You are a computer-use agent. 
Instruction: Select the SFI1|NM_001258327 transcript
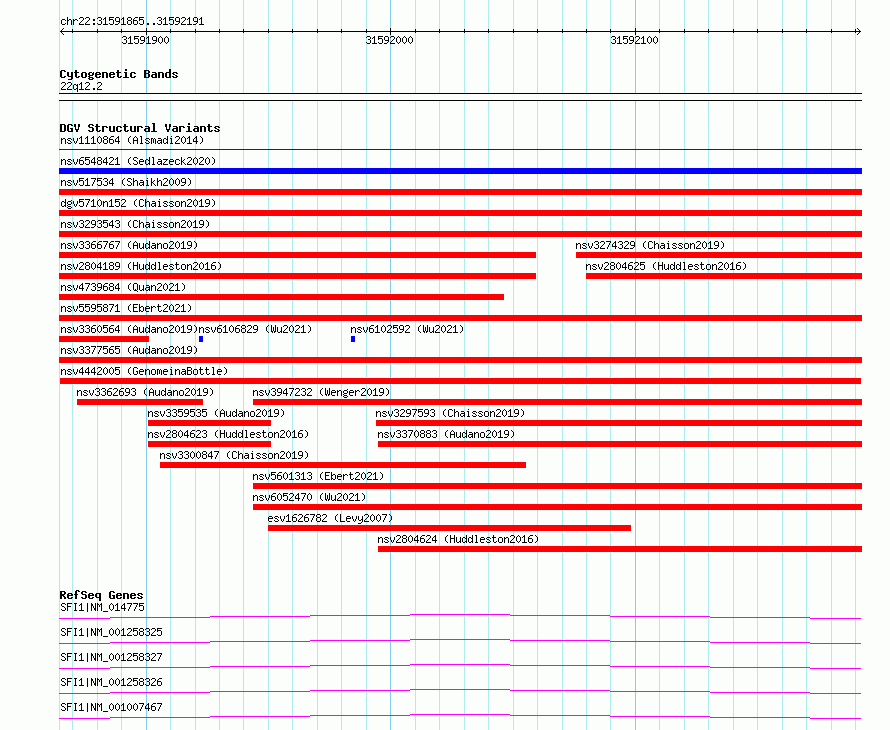[x=111, y=657]
